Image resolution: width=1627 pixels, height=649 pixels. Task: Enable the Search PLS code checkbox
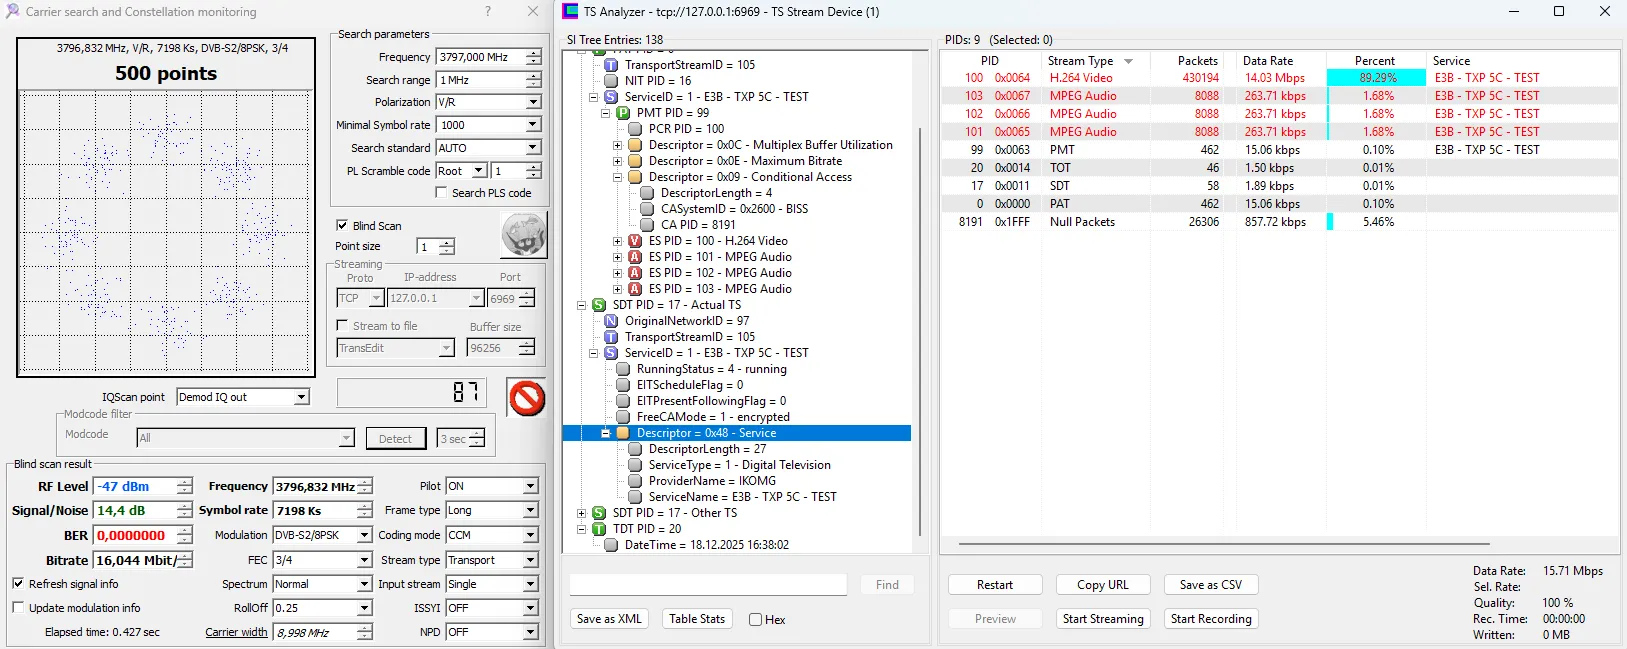pyautogui.click(x=441, y=193)
